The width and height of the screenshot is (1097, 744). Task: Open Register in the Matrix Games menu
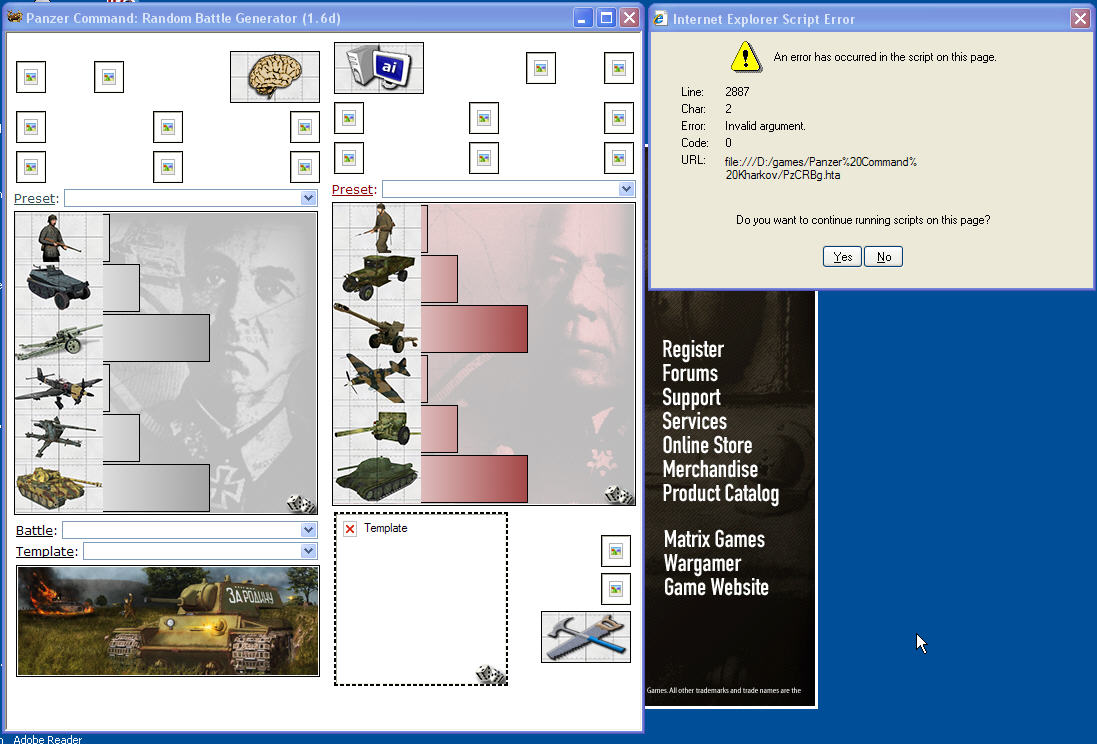coord(693,349)
